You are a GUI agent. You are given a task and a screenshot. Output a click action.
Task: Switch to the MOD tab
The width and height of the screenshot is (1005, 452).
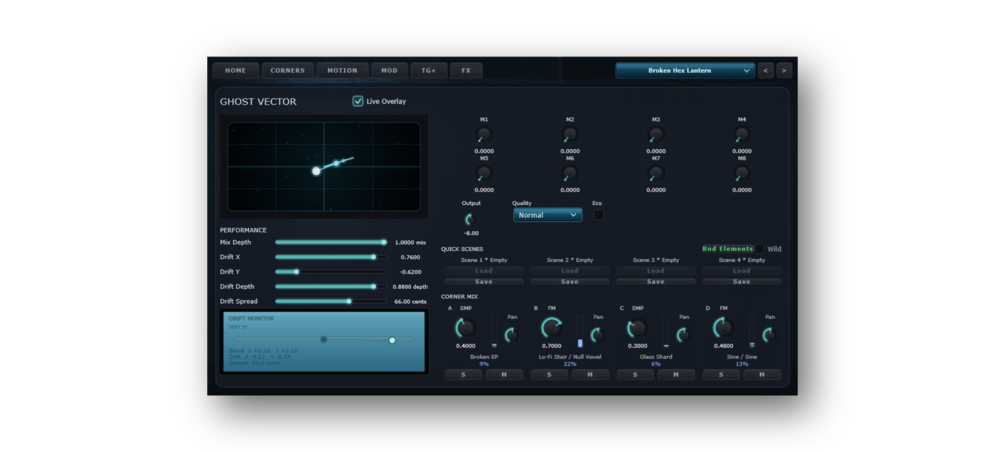pos(389,71)
